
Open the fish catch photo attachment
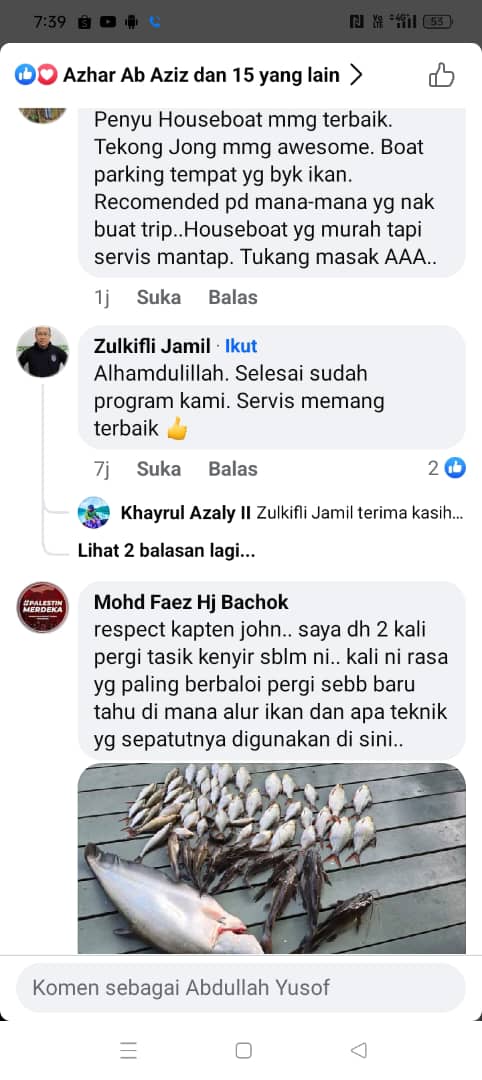click(x=271, y=858)
